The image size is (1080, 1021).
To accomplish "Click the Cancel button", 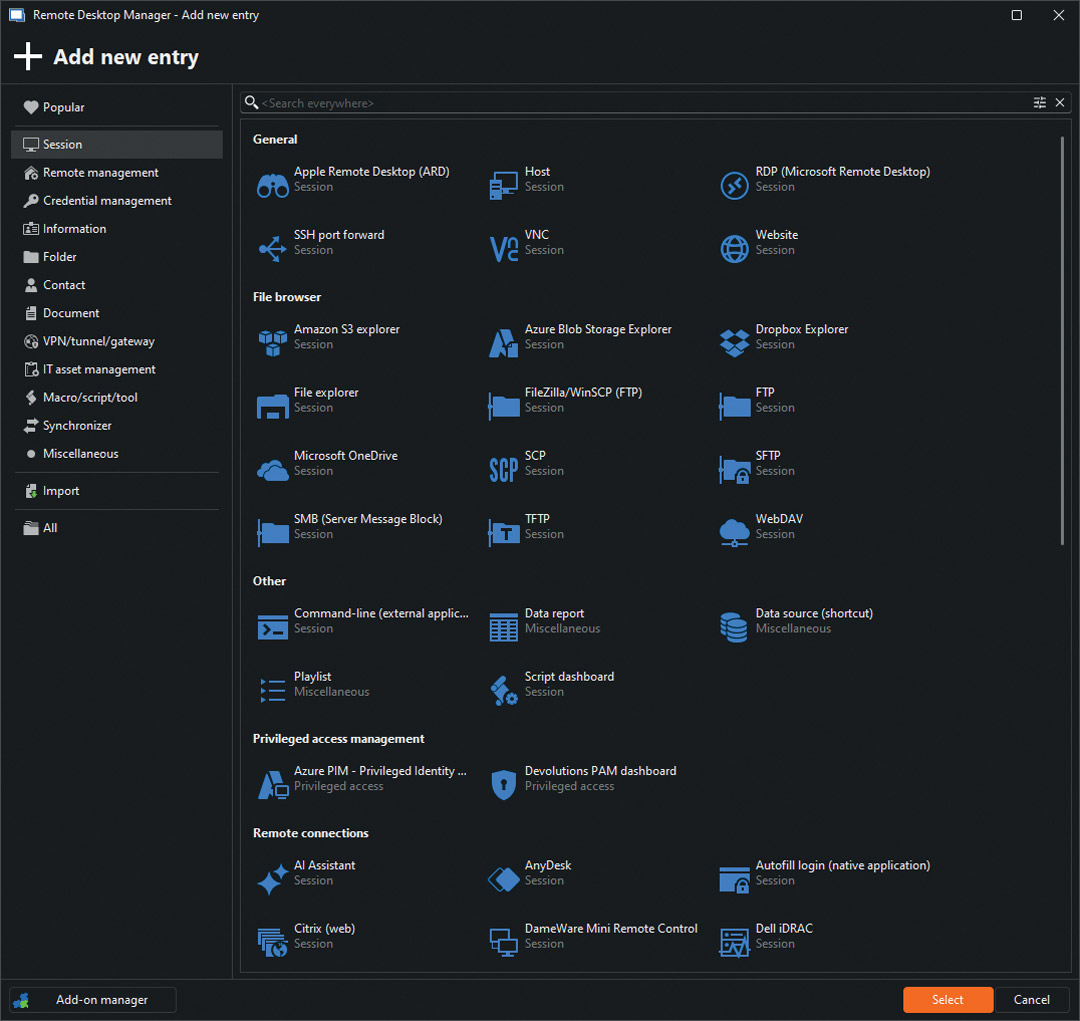I will click(x=1031, y=1000).
